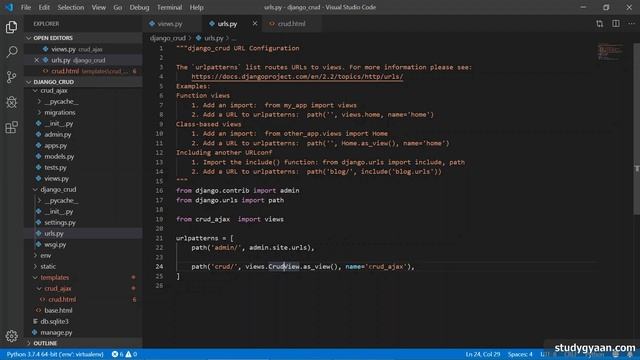Viewport: 640px width, 360px height.
Task: Open the Extensions view
Action: 11,127
